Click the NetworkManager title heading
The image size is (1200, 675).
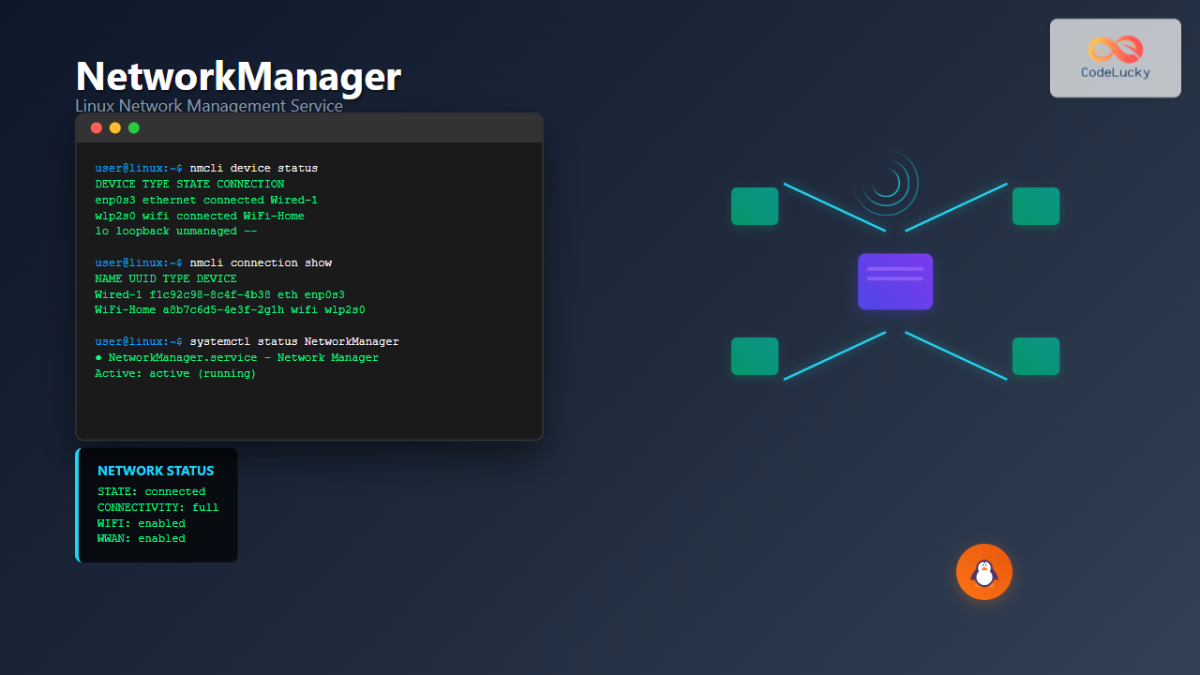pyautogui.click(x=237, y=76)
